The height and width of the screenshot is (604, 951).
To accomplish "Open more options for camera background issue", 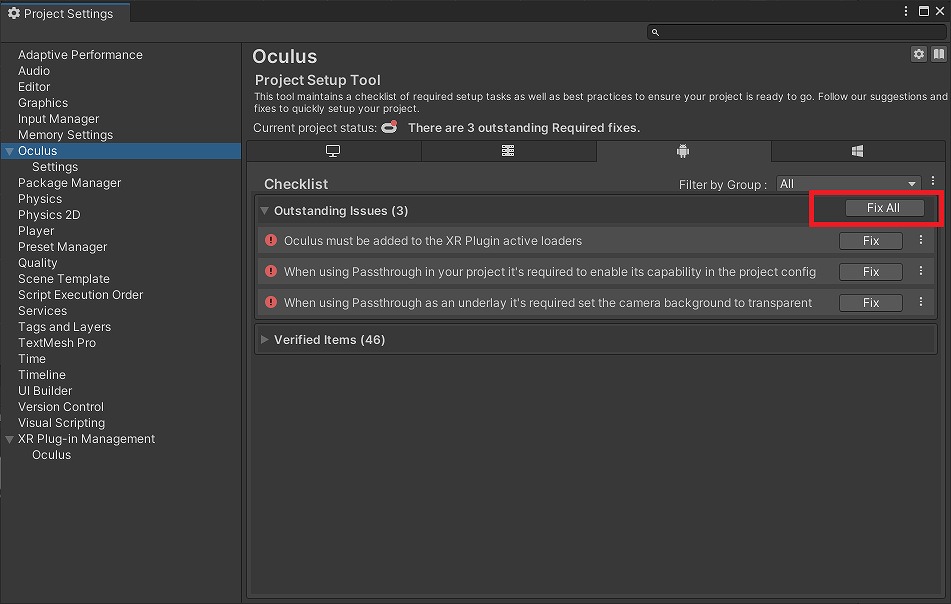I will tap(921, 302).
